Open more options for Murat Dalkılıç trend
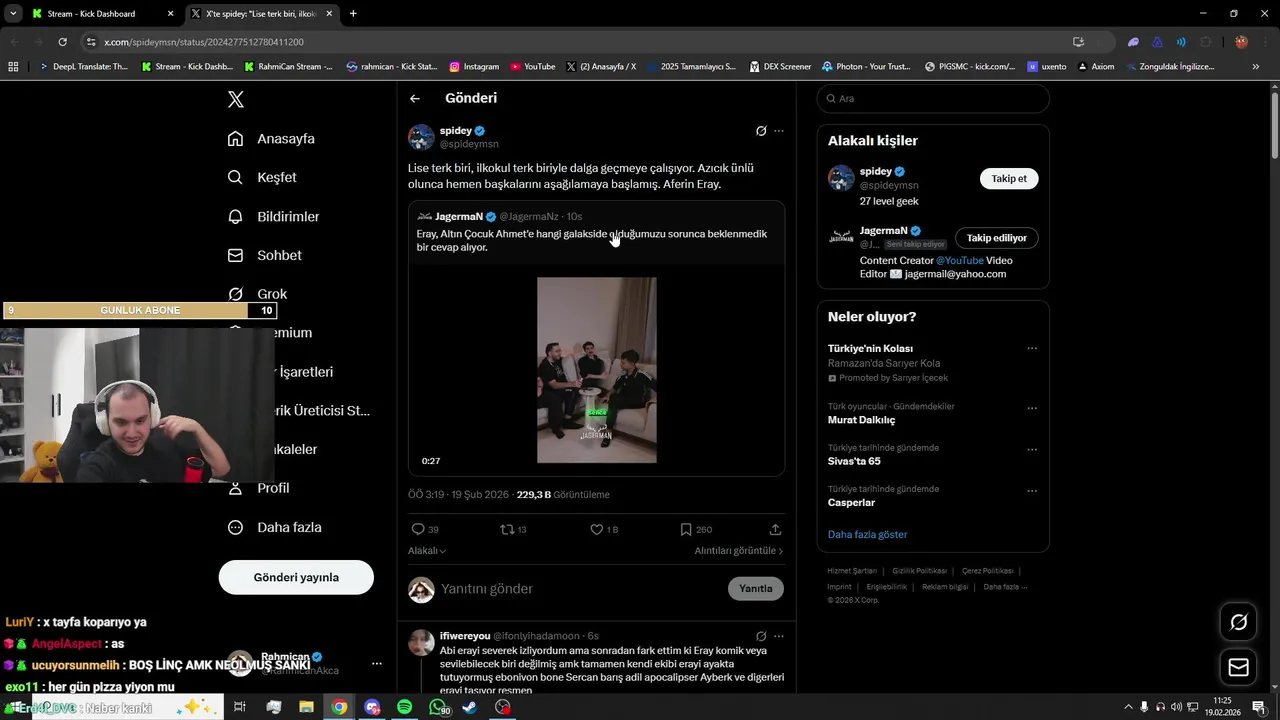 pos(1032,408)
